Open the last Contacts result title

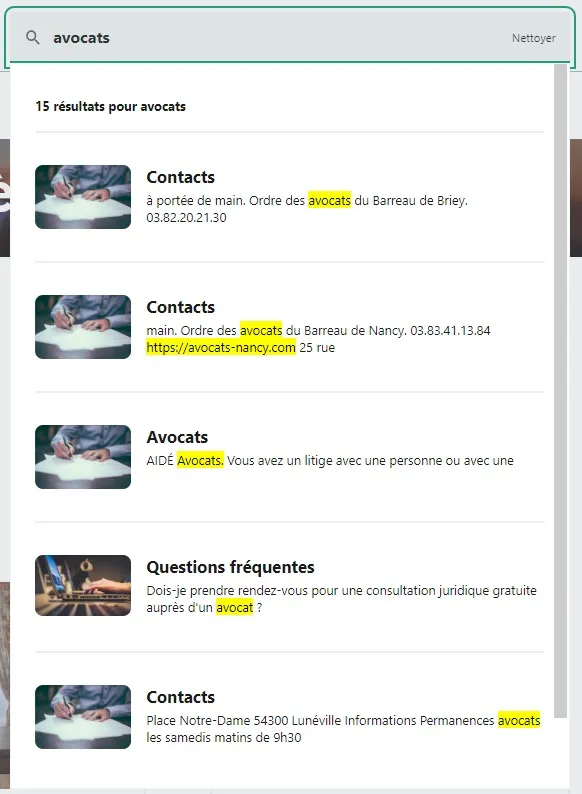[x=180, y=697]
